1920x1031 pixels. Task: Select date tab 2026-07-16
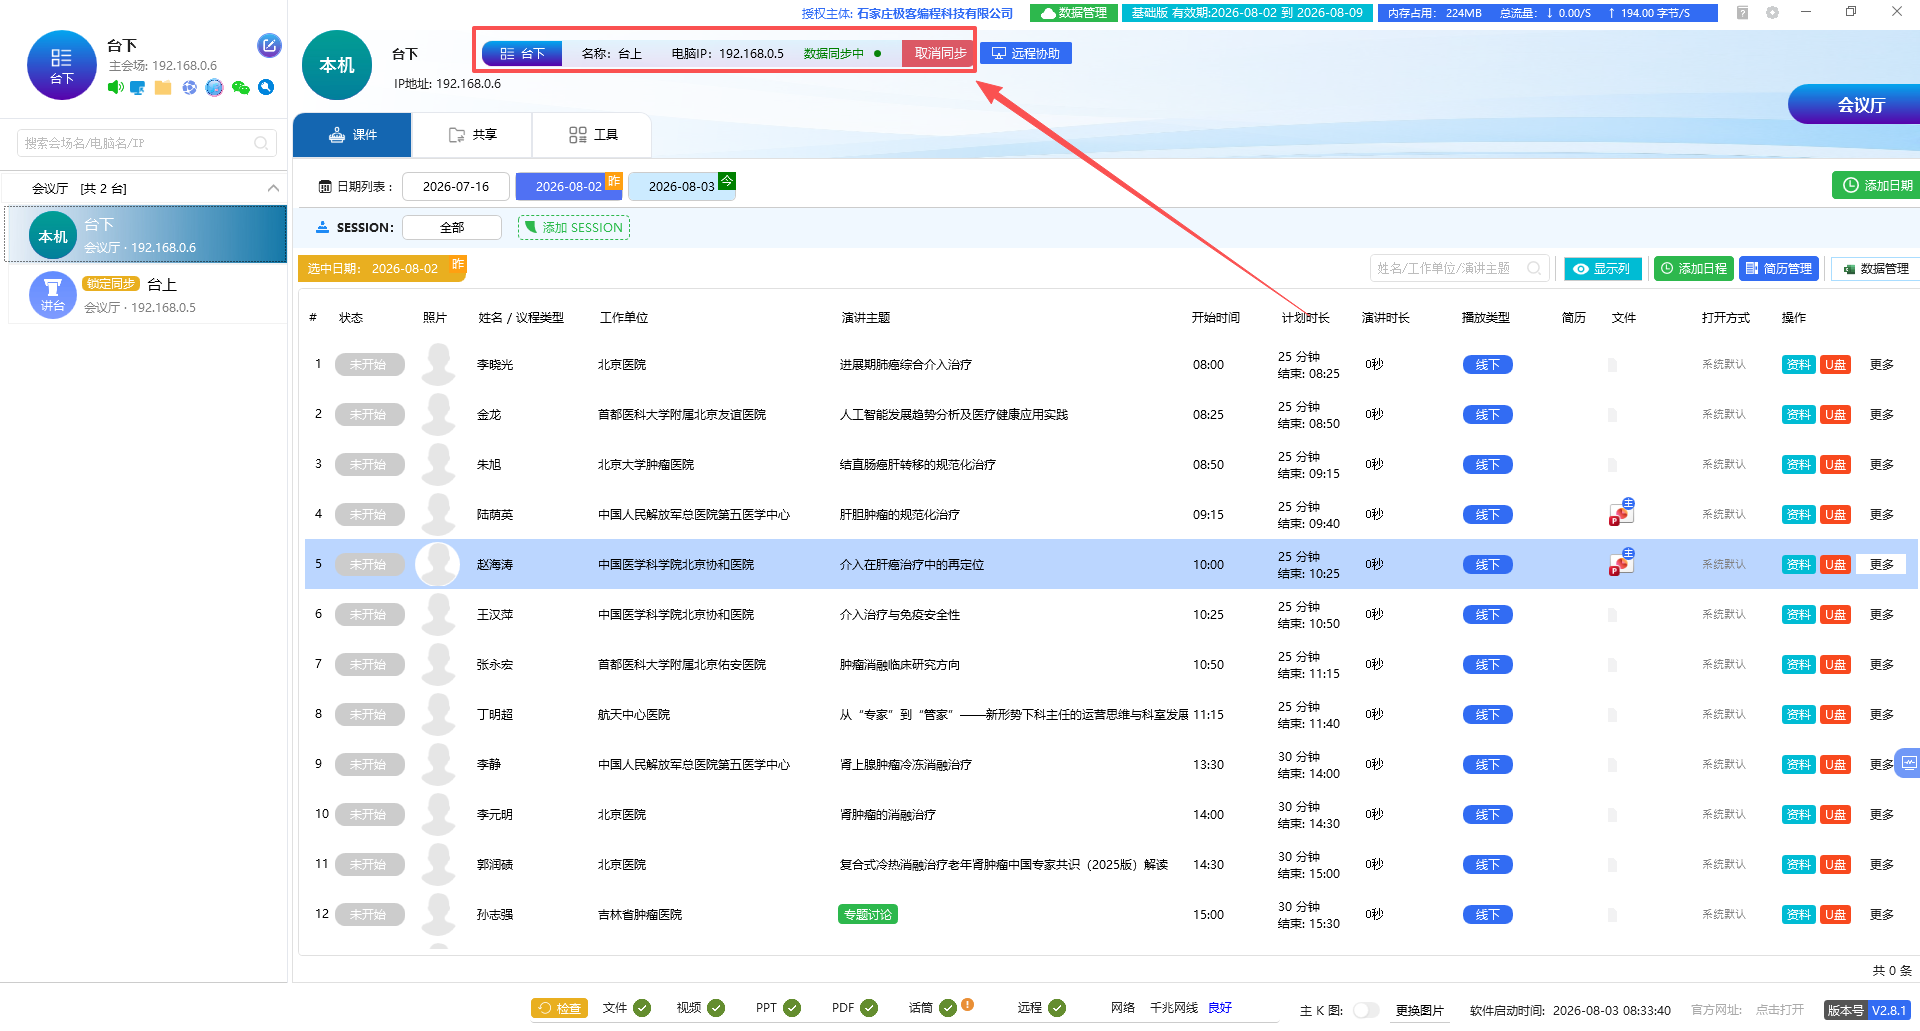point(456,186)
